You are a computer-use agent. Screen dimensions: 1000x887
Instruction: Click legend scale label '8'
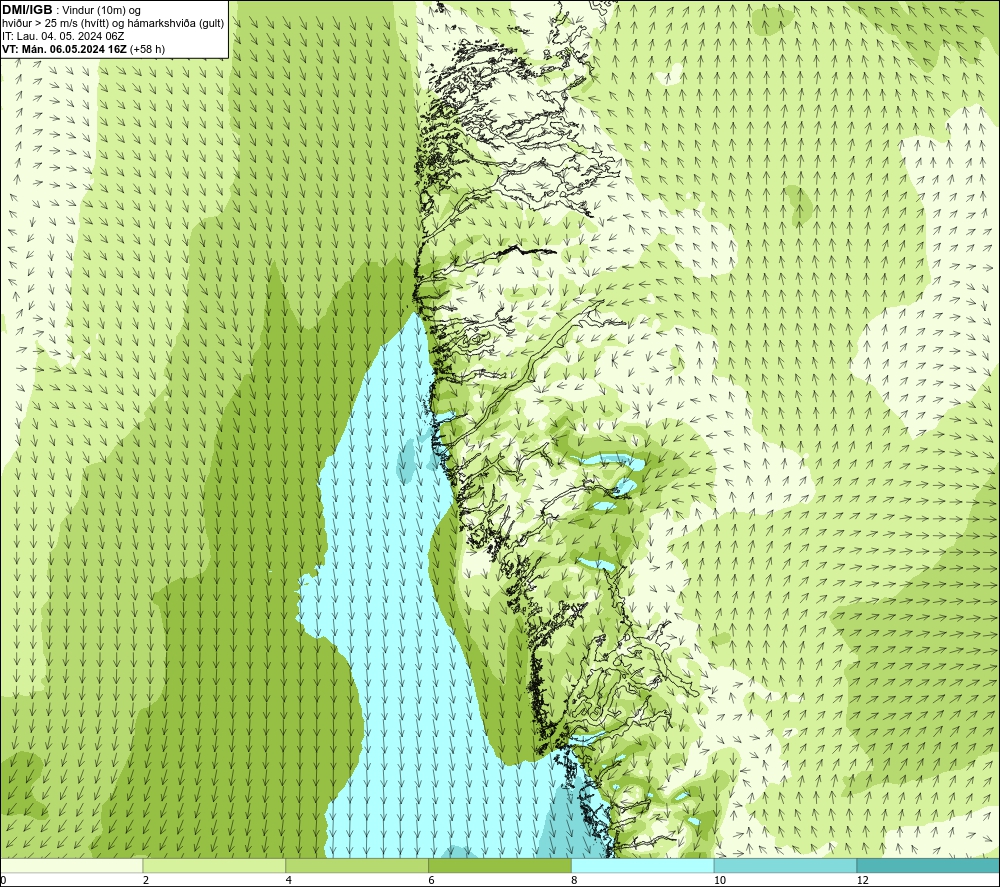[575, 881]
